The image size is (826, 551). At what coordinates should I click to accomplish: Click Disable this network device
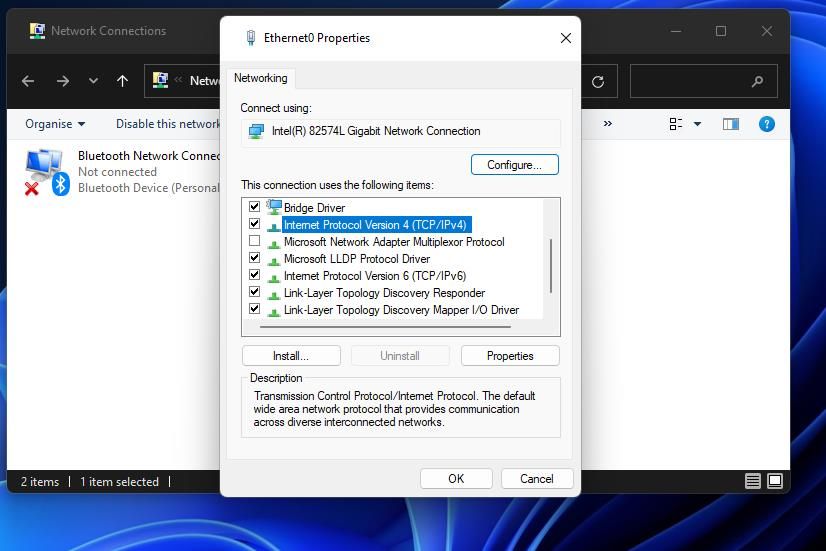(168, 124)
